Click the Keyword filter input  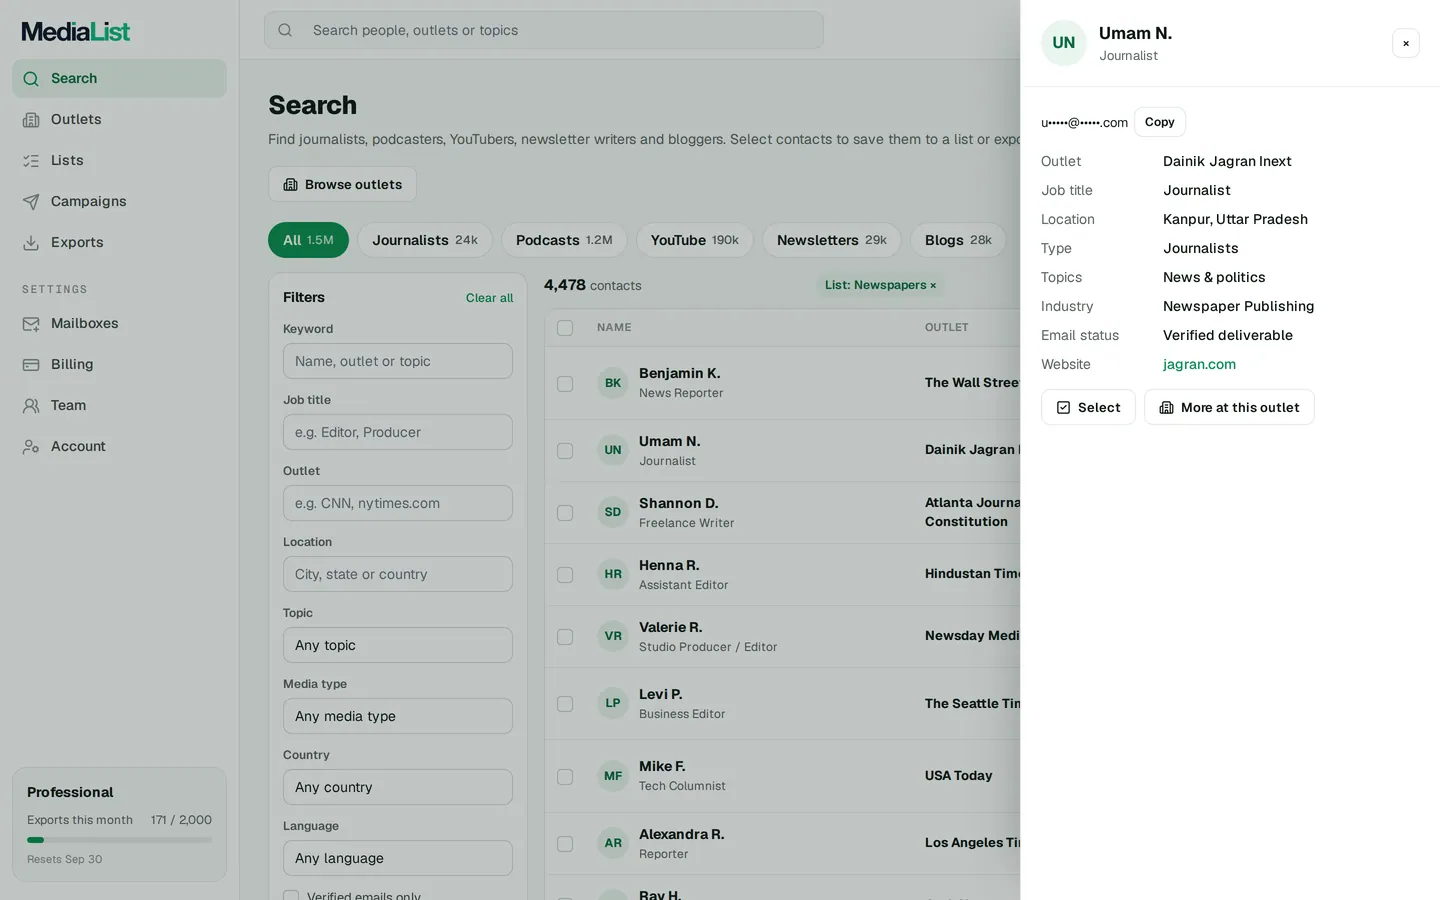coord(398,361)
